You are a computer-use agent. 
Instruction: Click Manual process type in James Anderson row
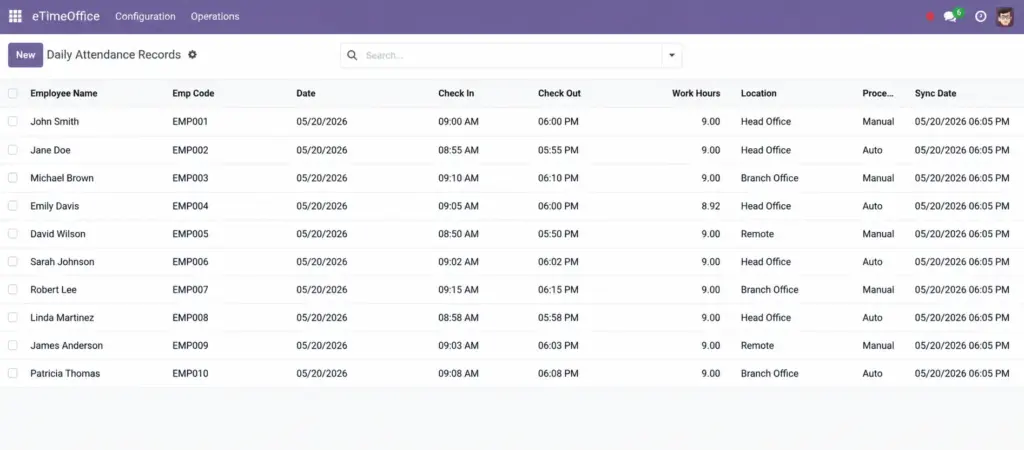(x=878, y=346)
